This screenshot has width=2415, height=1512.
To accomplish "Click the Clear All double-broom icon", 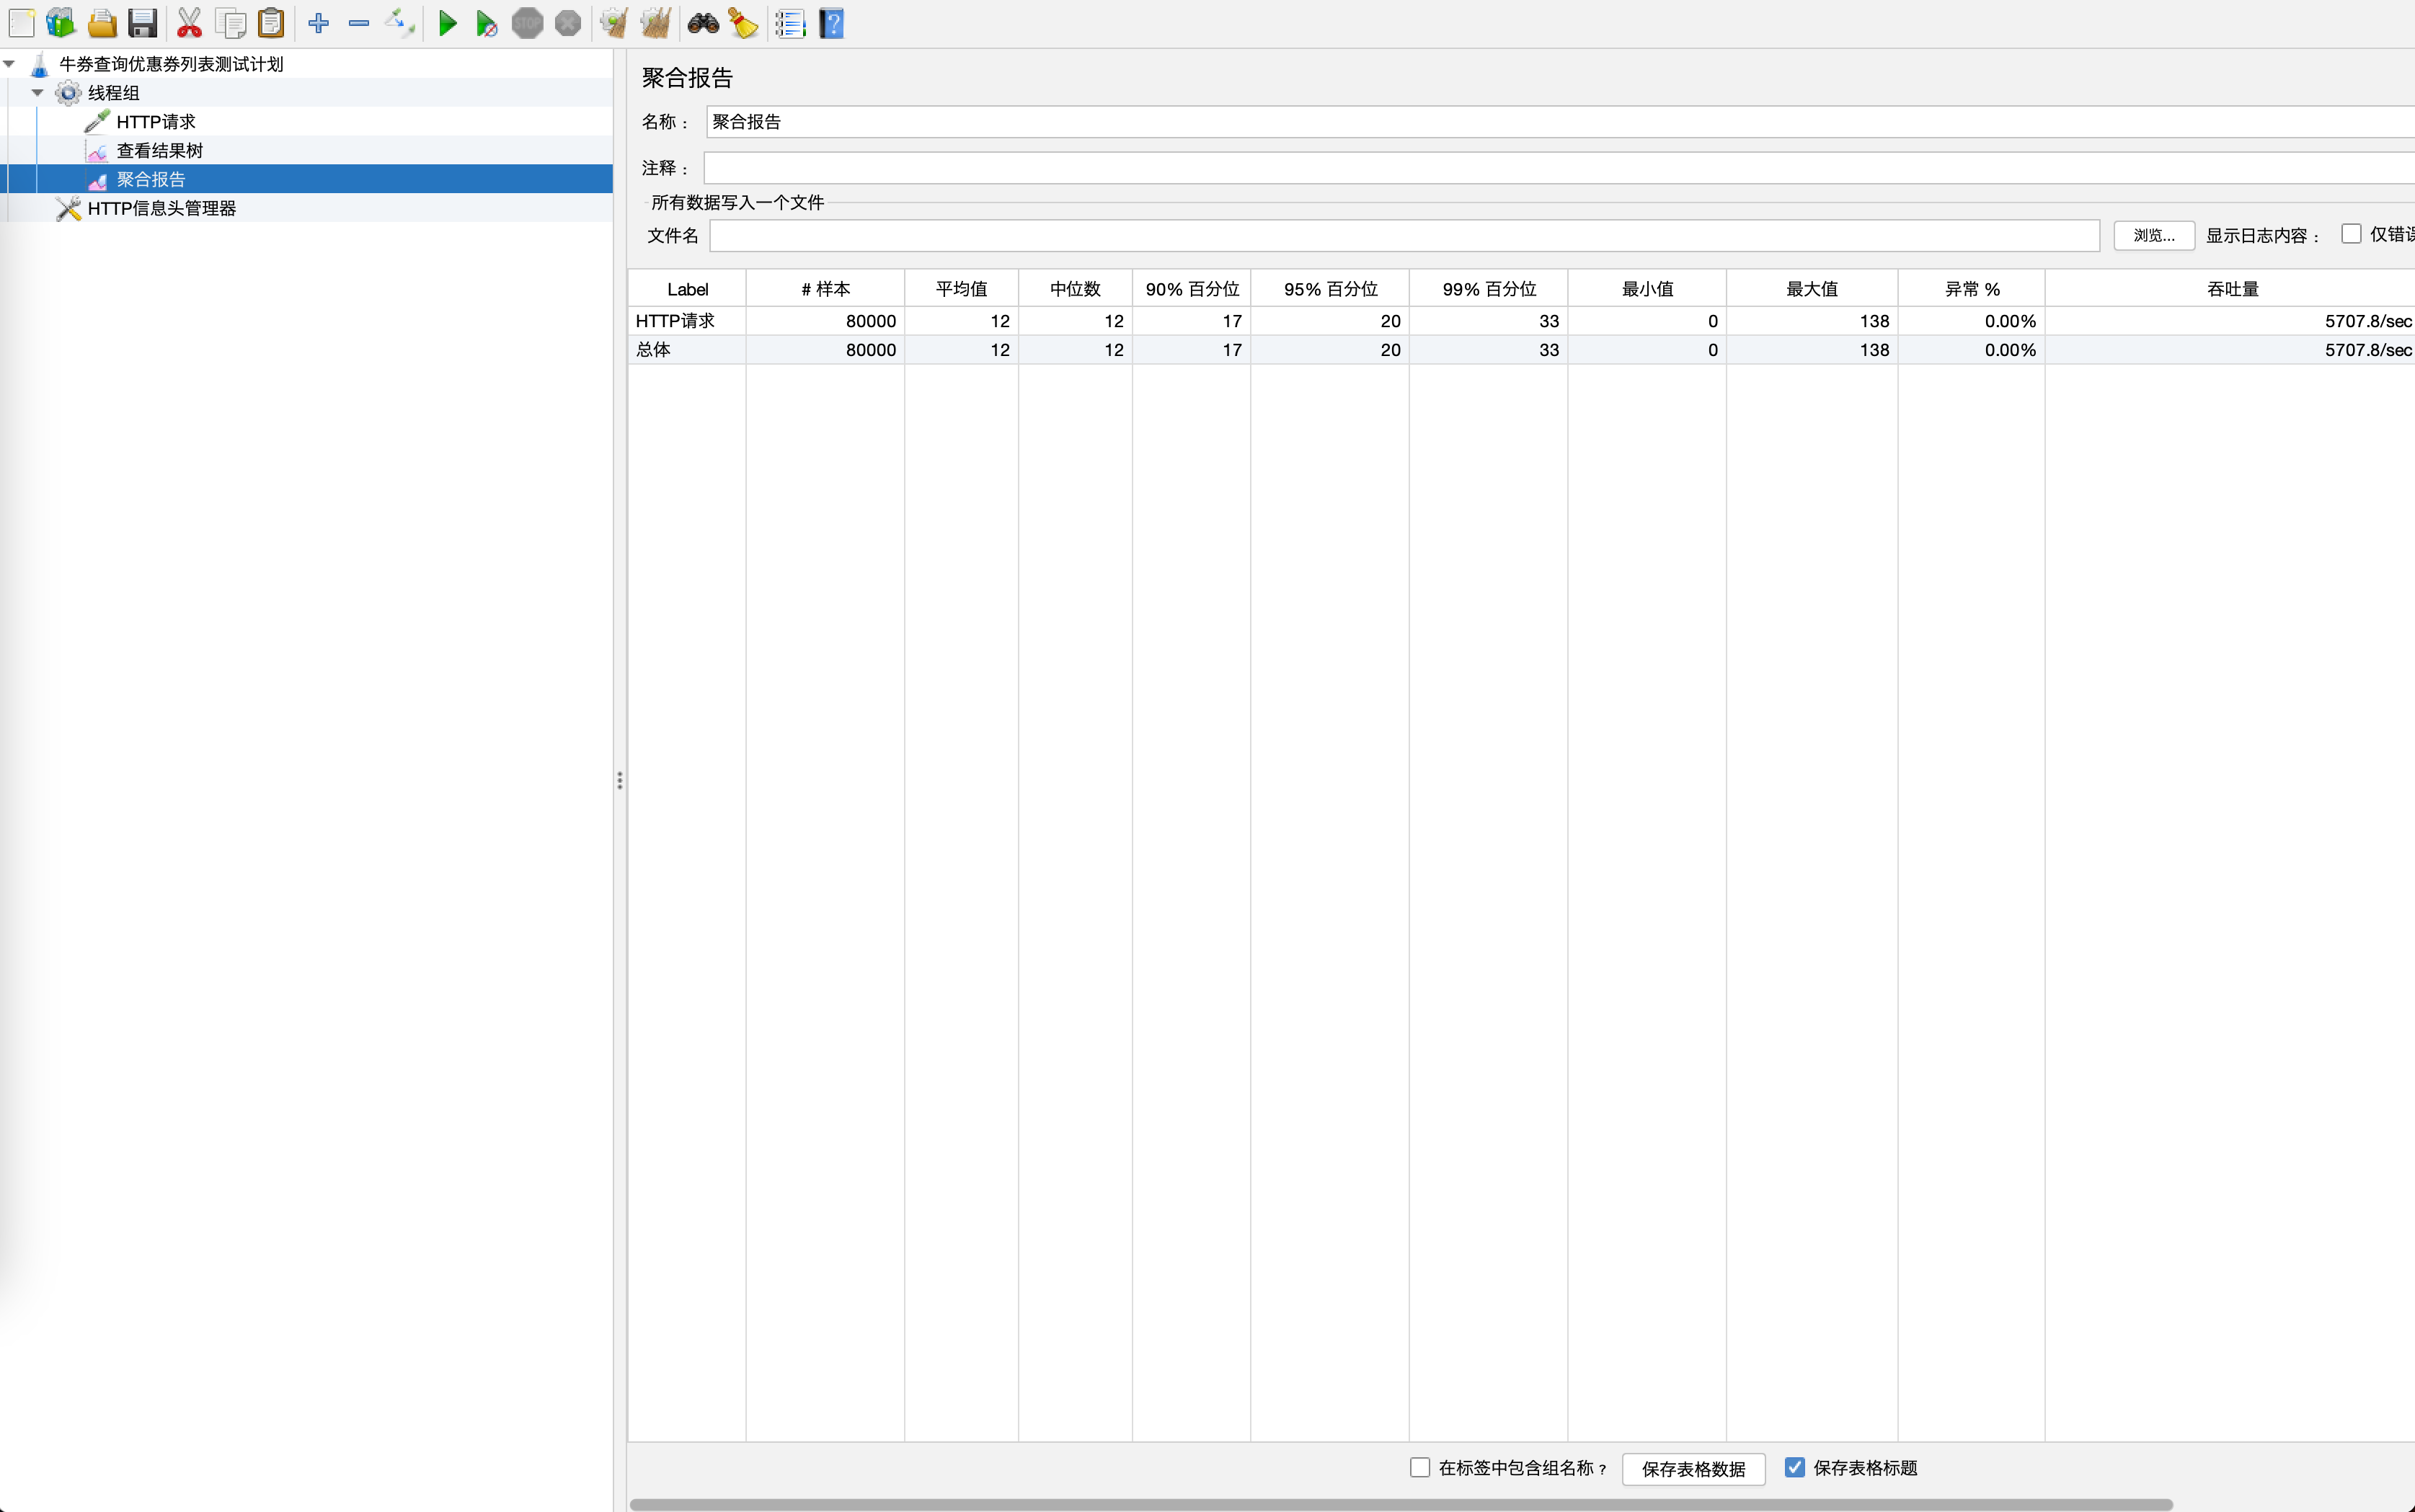I will coord(656,23).
